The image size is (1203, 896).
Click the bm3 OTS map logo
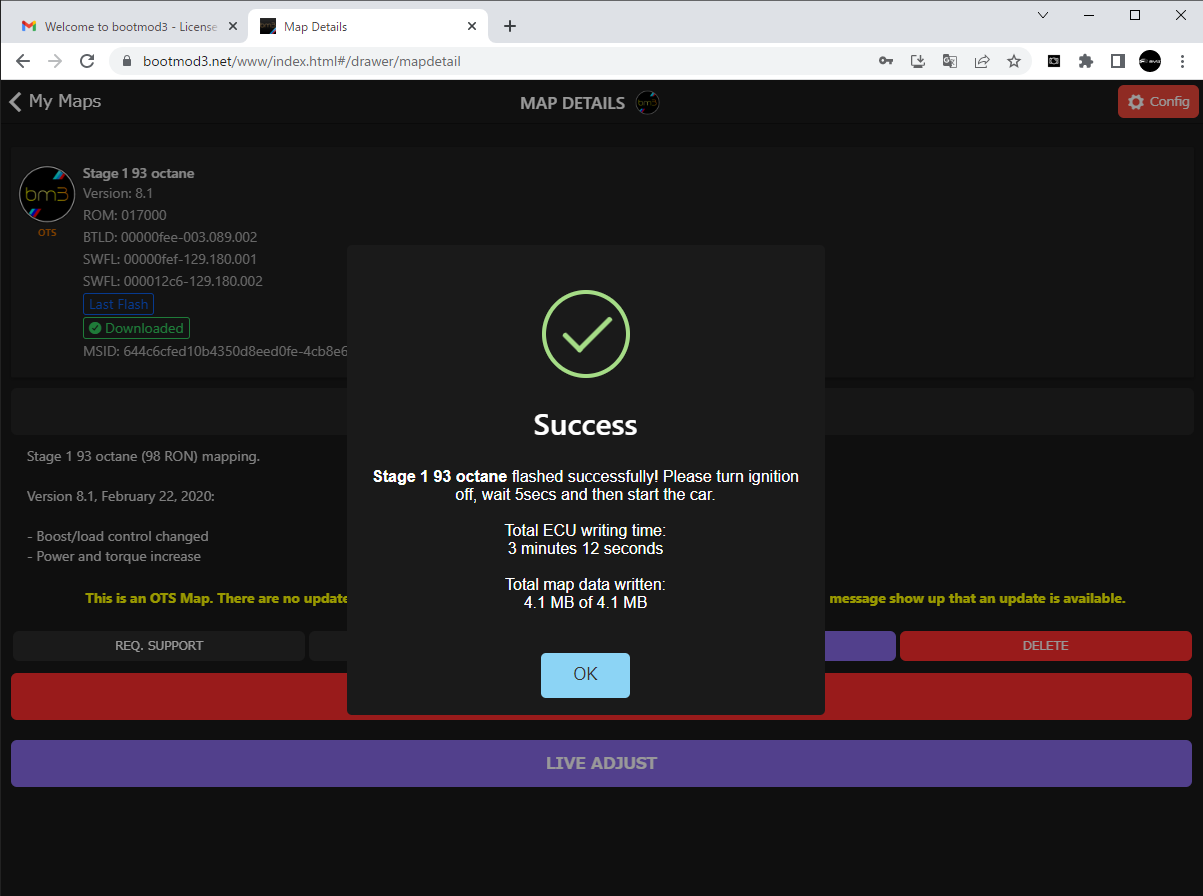tap(47, 194)
